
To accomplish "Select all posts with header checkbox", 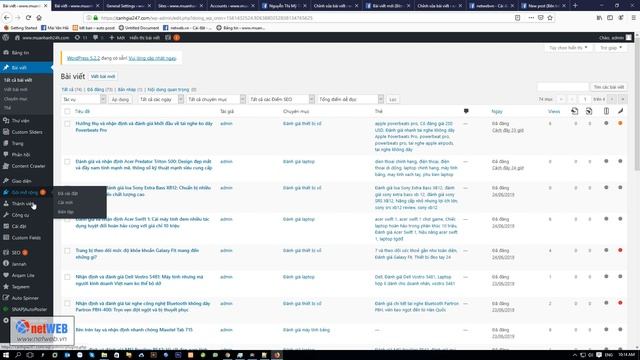I will click(x=67, y=111).
